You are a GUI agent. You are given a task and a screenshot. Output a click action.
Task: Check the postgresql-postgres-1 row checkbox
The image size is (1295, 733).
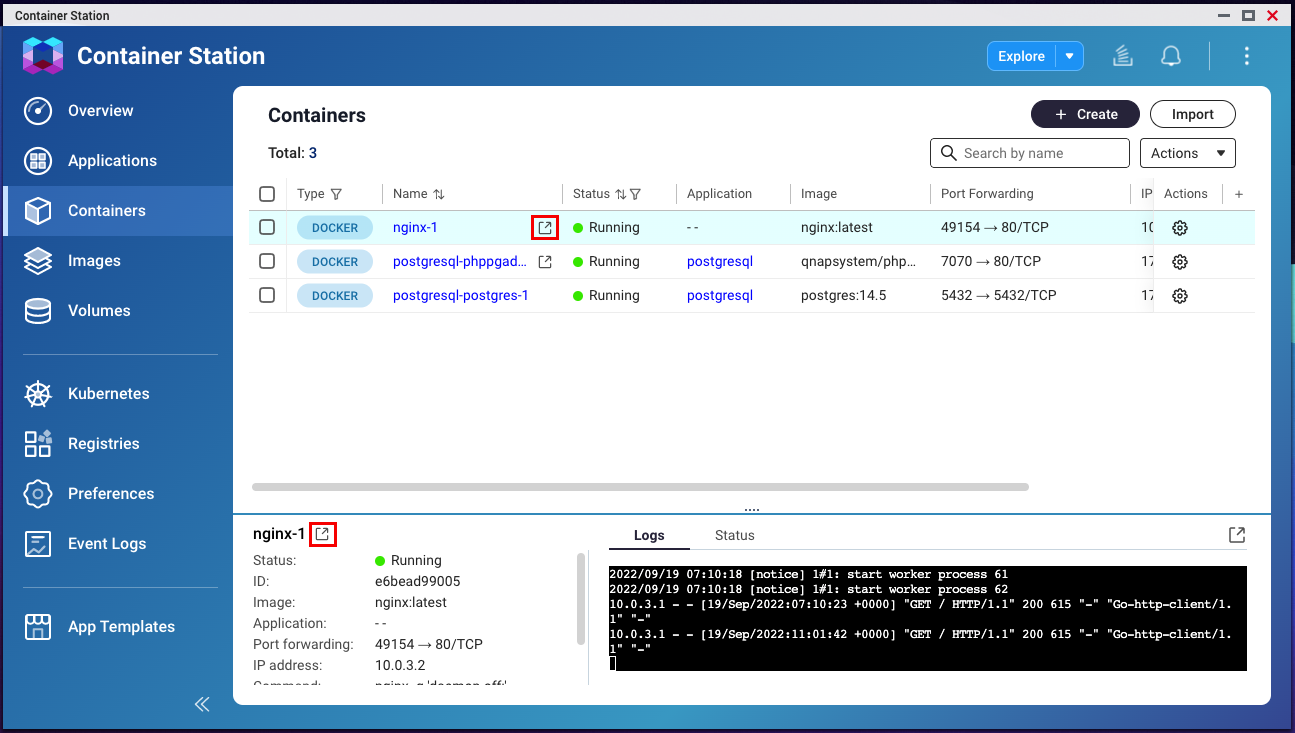[x=267, y=296]
